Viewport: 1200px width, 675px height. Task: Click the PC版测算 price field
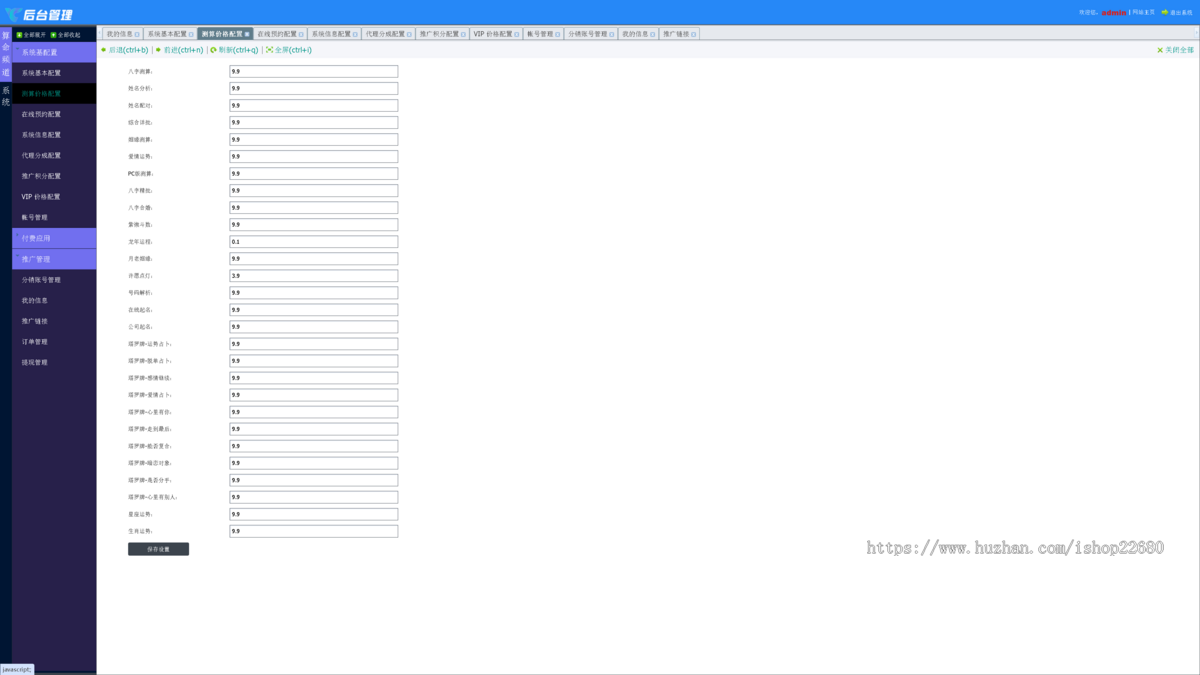click(313, 174)
